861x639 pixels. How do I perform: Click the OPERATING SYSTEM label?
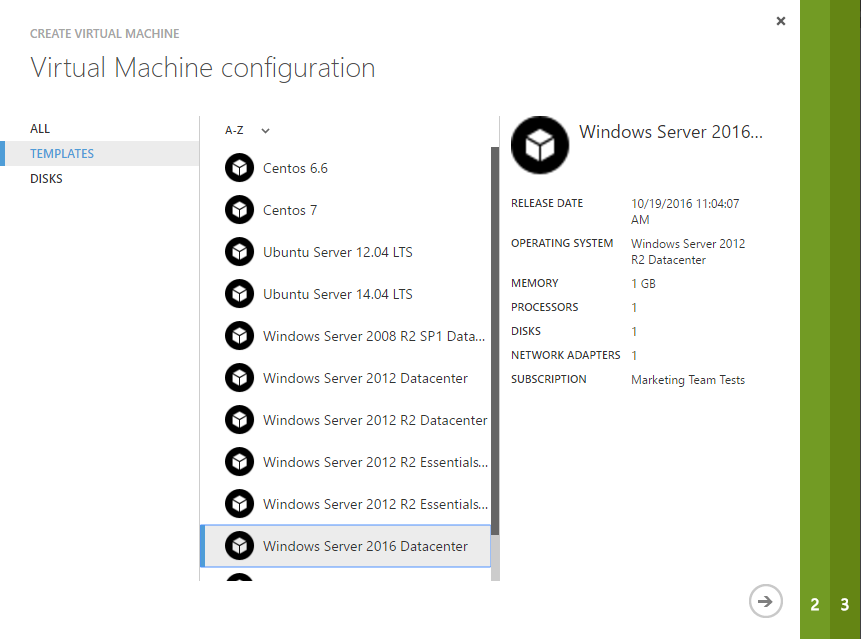click(x=562, y=243)
